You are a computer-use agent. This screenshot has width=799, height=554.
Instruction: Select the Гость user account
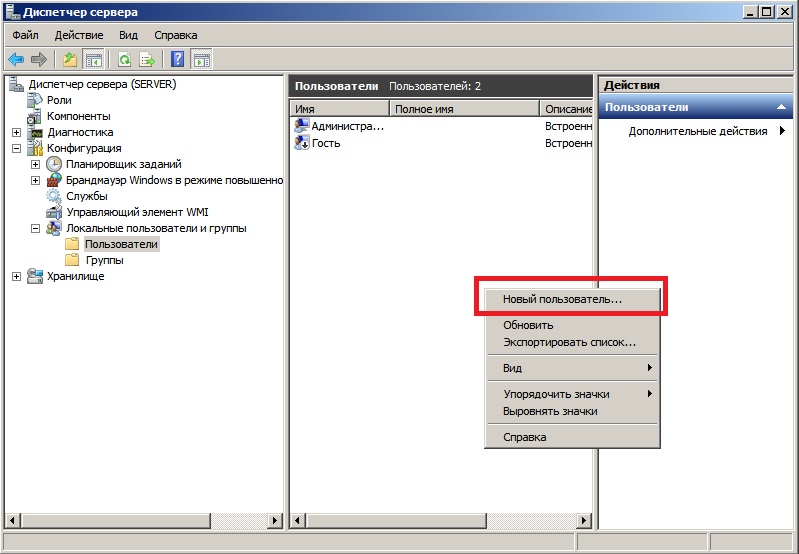[326, 143]
